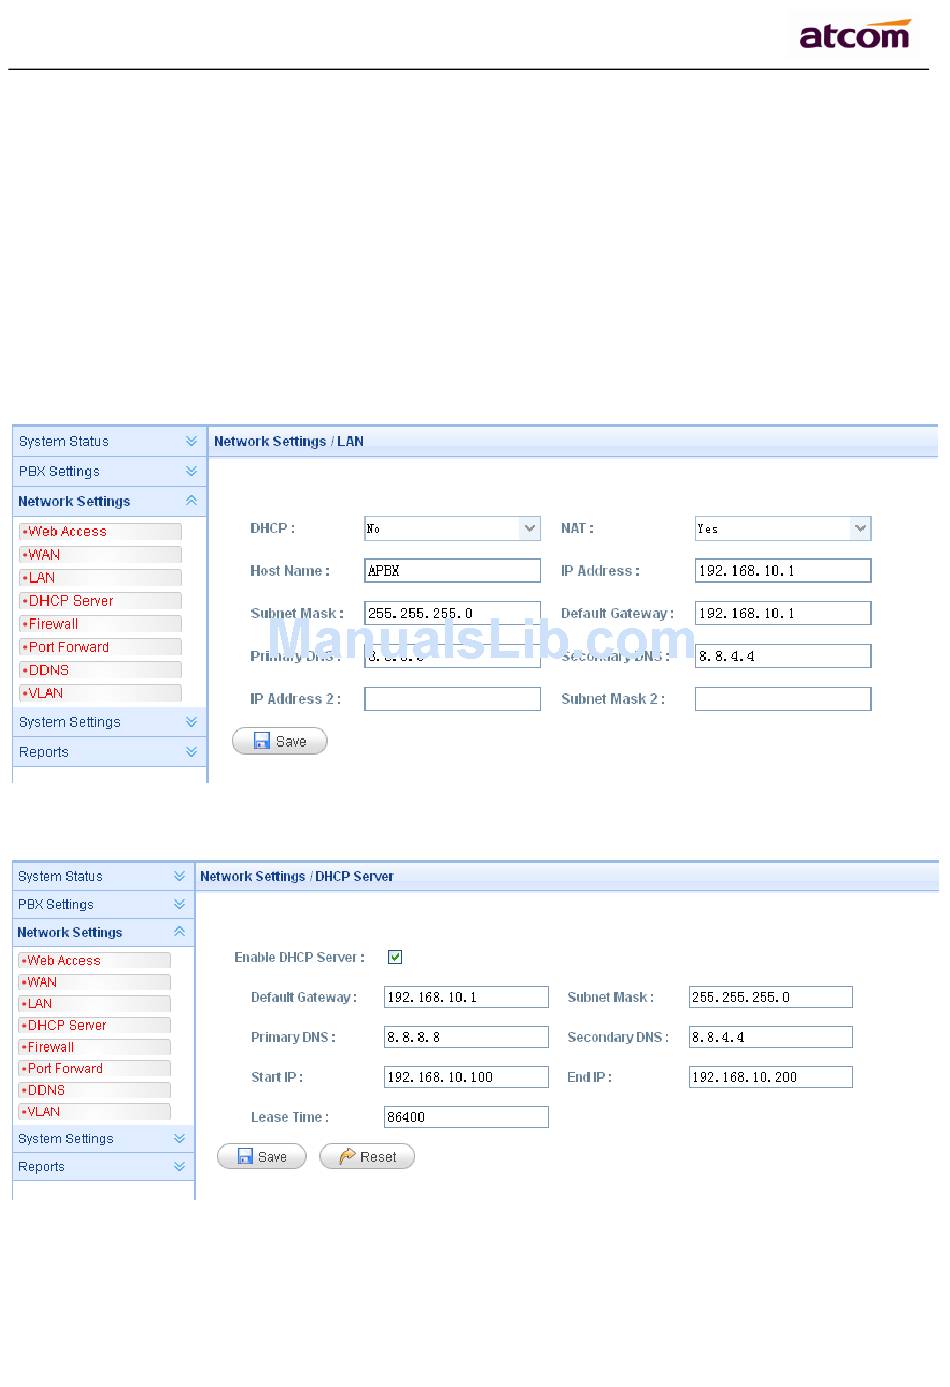The image size is (950, 1387).
Task: Expand PBX Settings in the LAN screenshot sidebar
Action: tap(109, 471)
